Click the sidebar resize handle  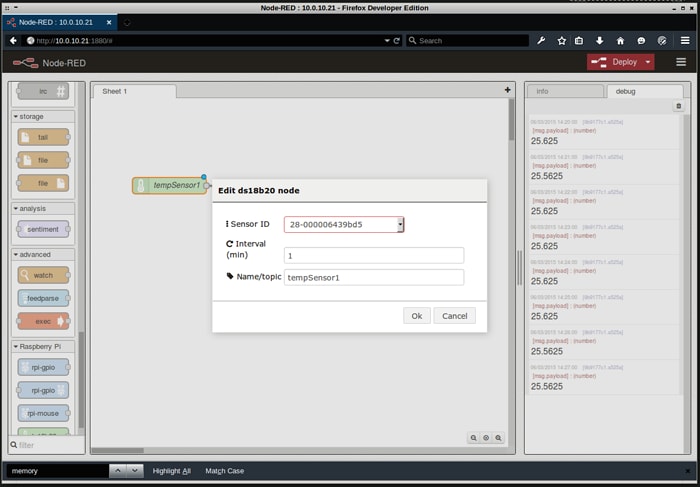coord(520,268)
